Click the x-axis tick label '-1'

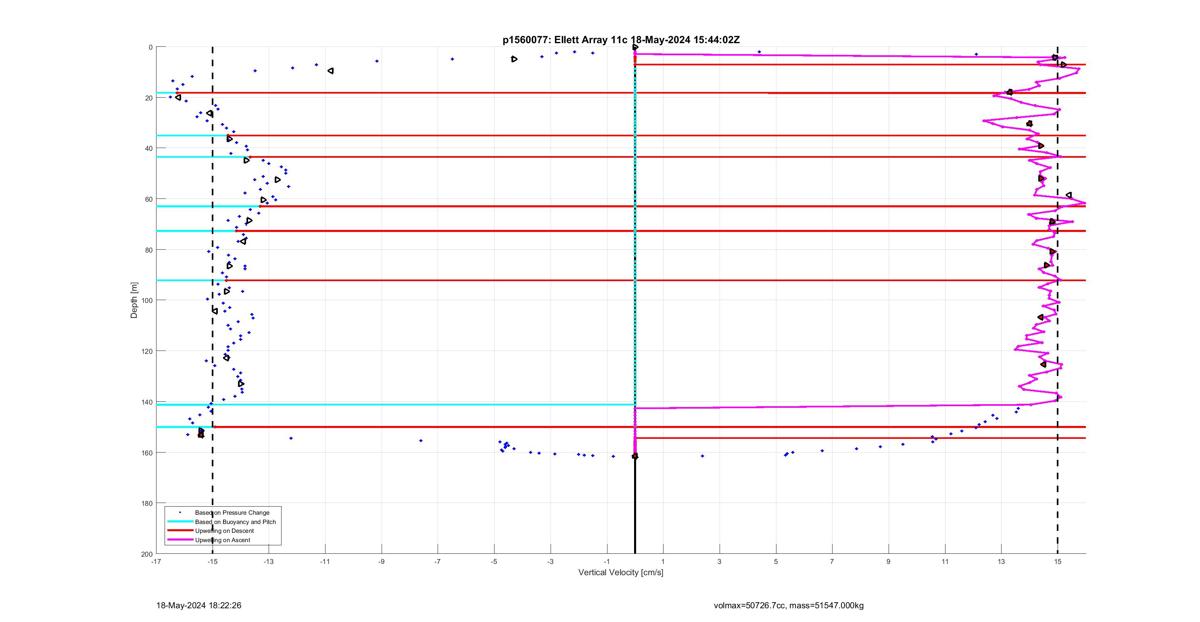click(606, 562)
